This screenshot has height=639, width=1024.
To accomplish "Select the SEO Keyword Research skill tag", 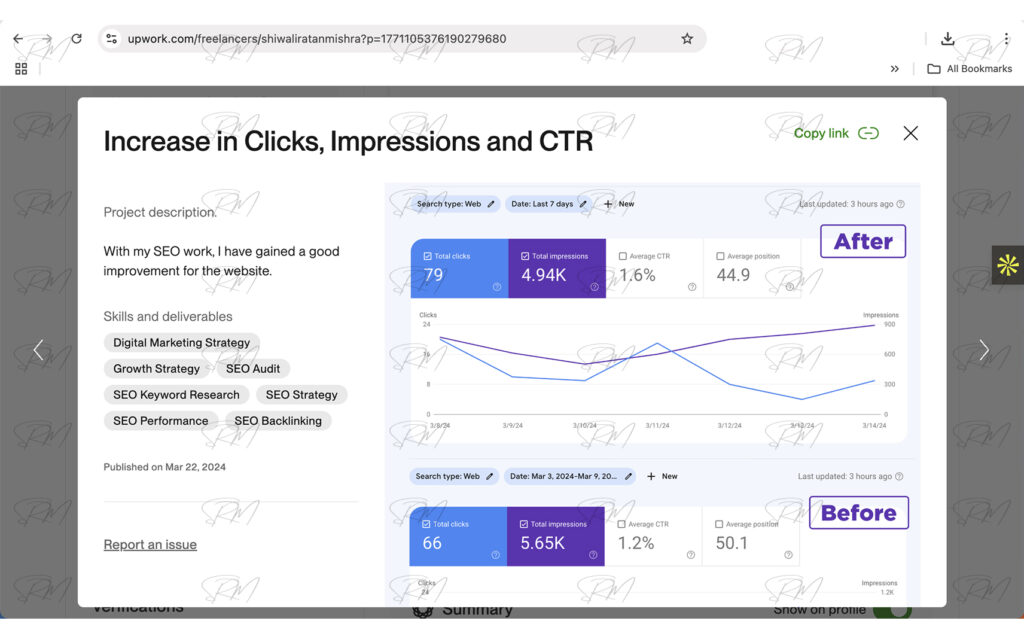I will 176,395.
